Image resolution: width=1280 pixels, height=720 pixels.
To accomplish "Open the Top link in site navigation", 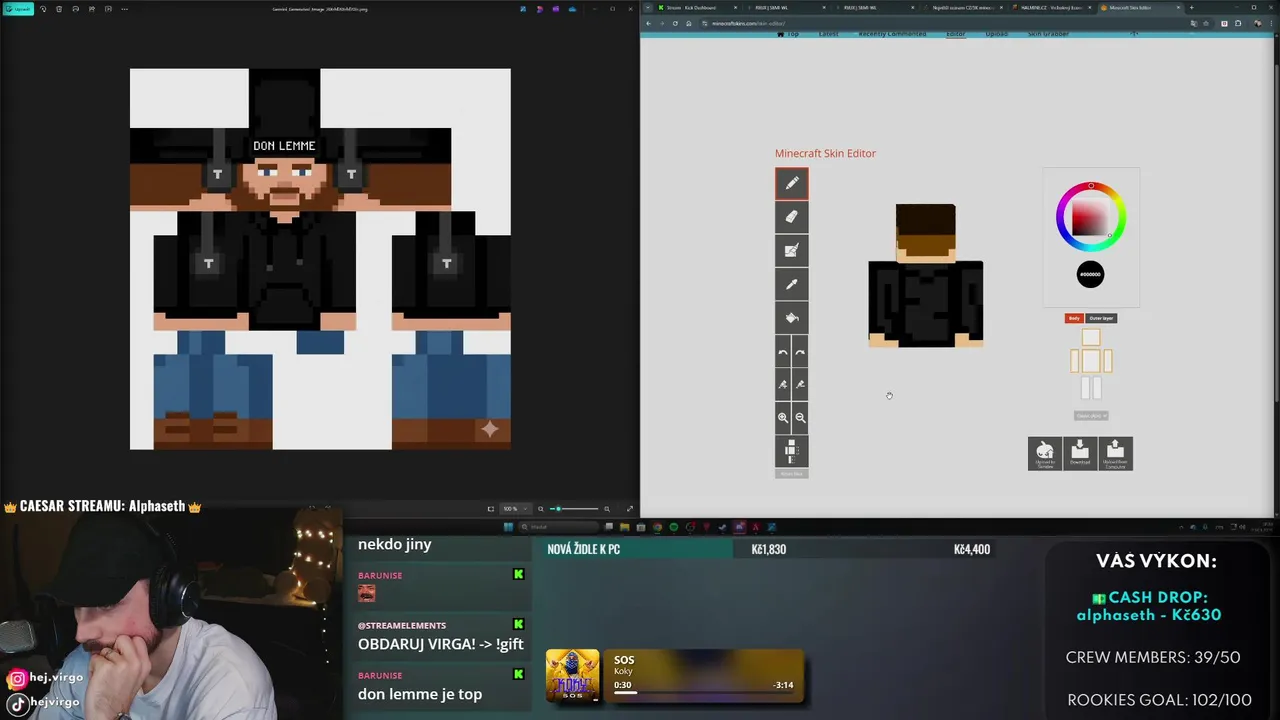I will pos(789,34).
